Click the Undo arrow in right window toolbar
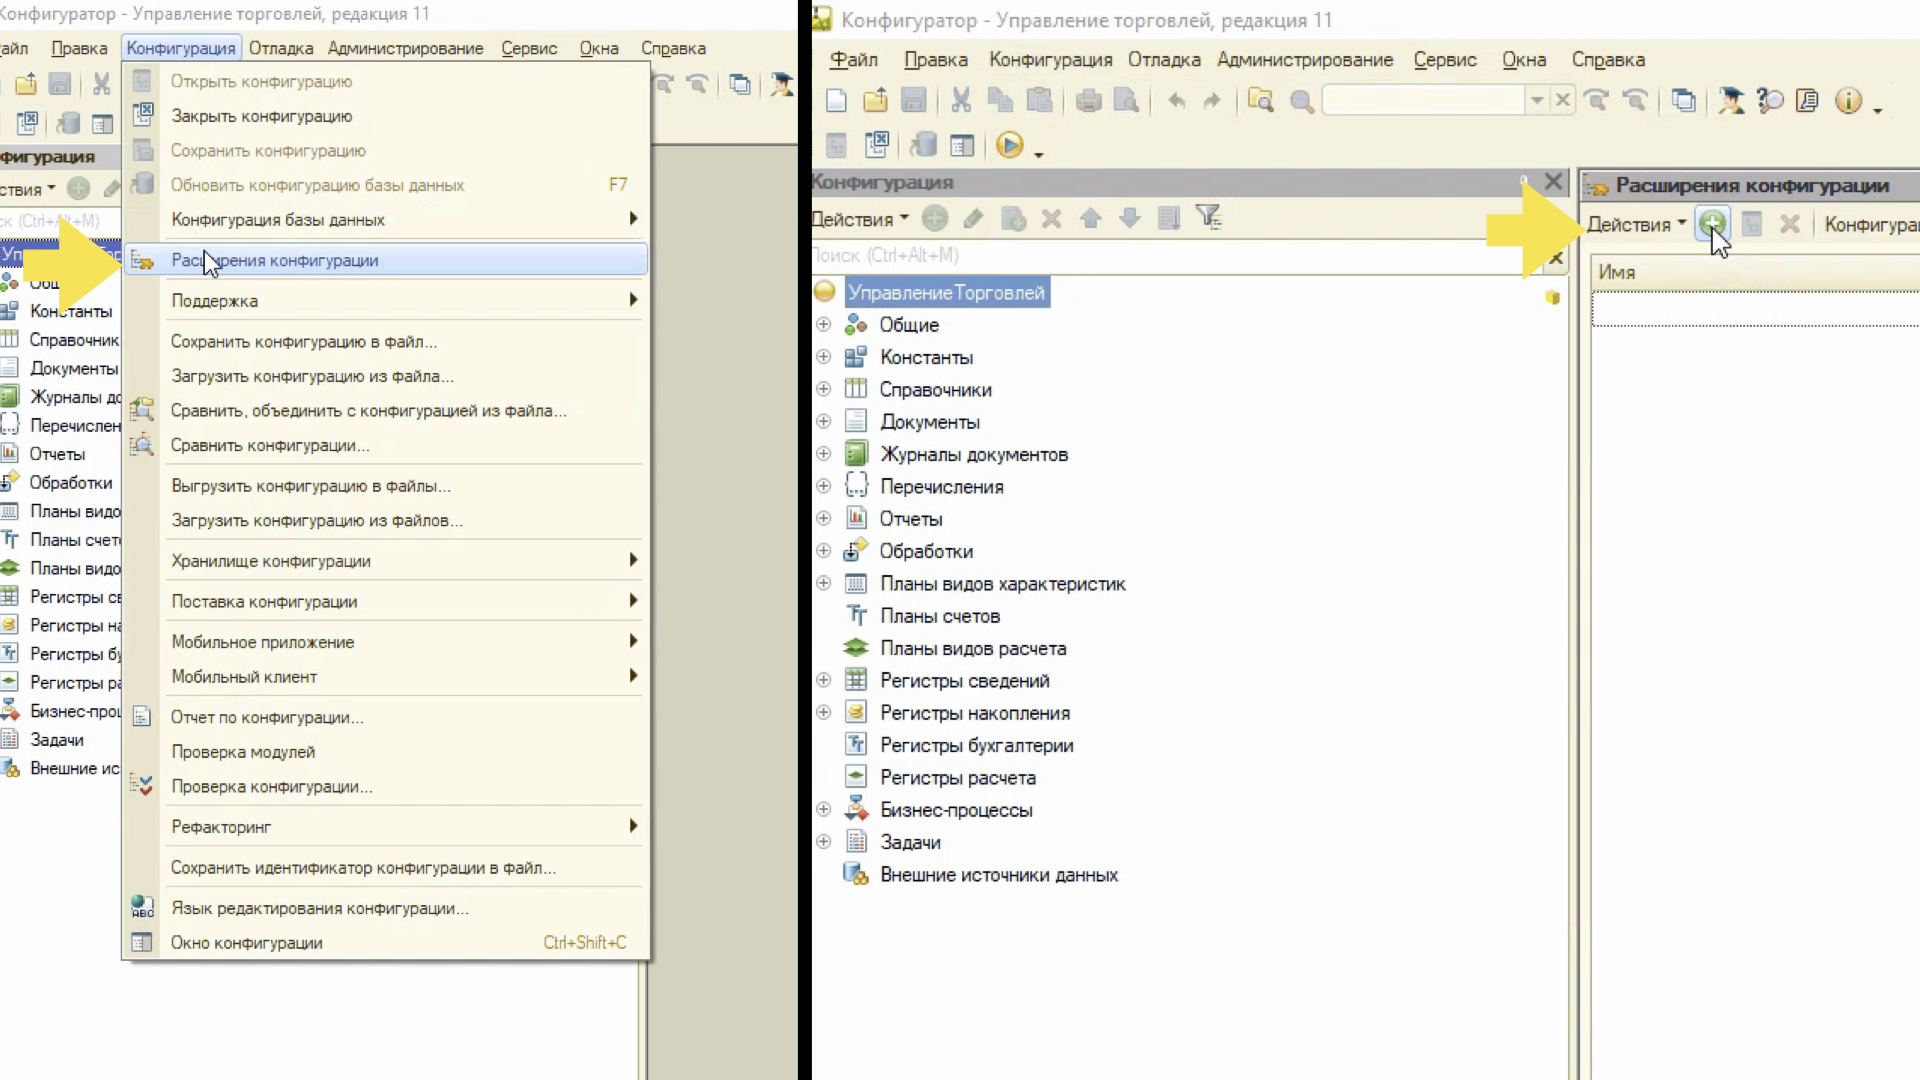This screenshot has height=1080, width=1920. pyautogui.click(x=1176, y=100)
